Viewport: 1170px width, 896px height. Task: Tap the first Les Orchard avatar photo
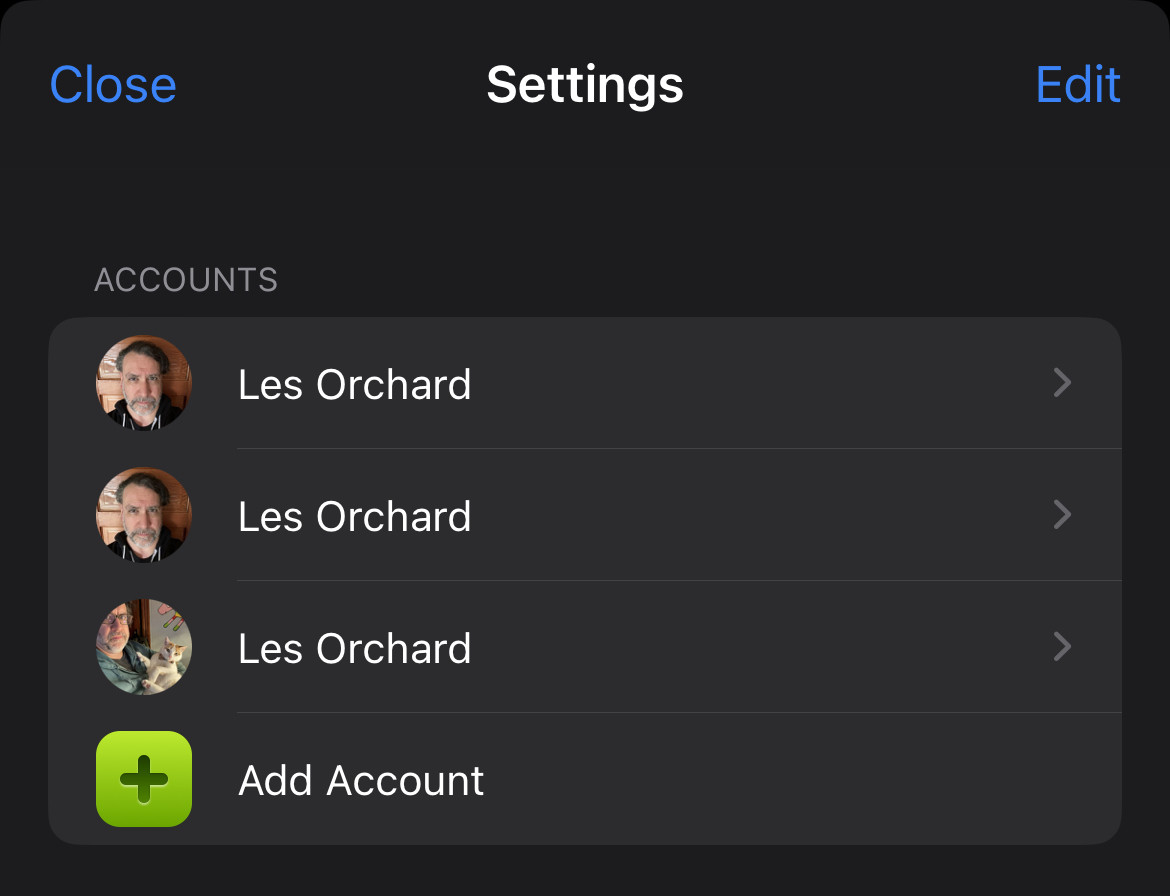pos(144,383)
